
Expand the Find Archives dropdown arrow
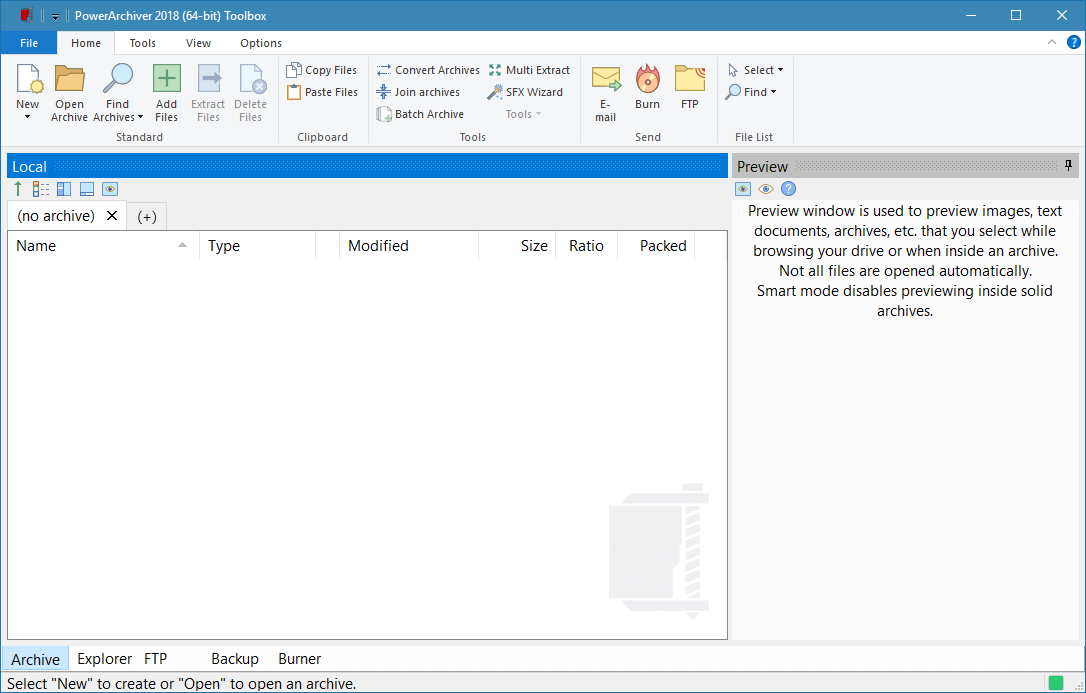point(141,118)
